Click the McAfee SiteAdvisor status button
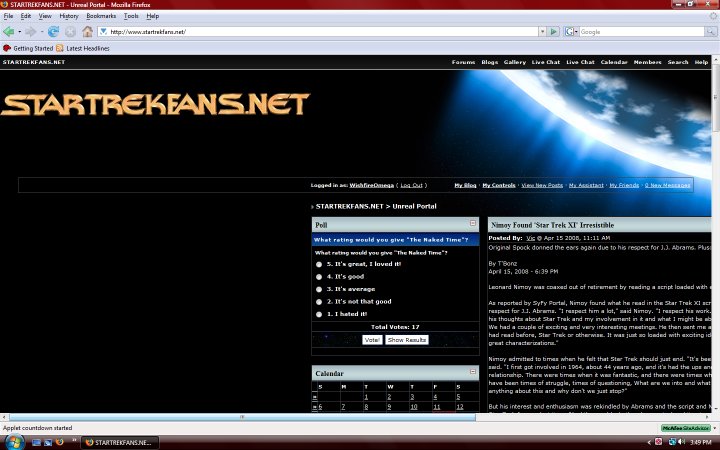720x450 pixels. tap(686, 428)
